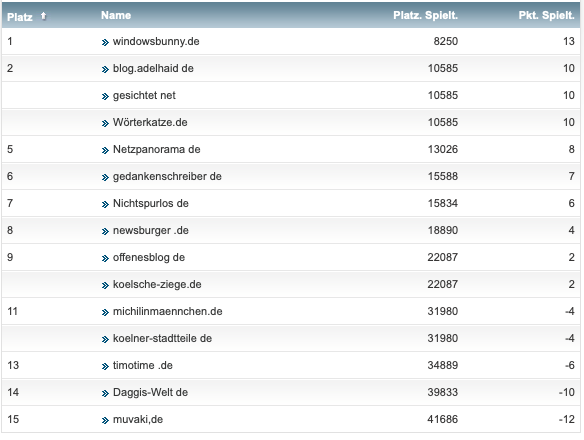The width and height of the screenshot is (584, 440).
Task: Select the value 39833 in Daggis-Welt row
Action: tap(442, 392)
